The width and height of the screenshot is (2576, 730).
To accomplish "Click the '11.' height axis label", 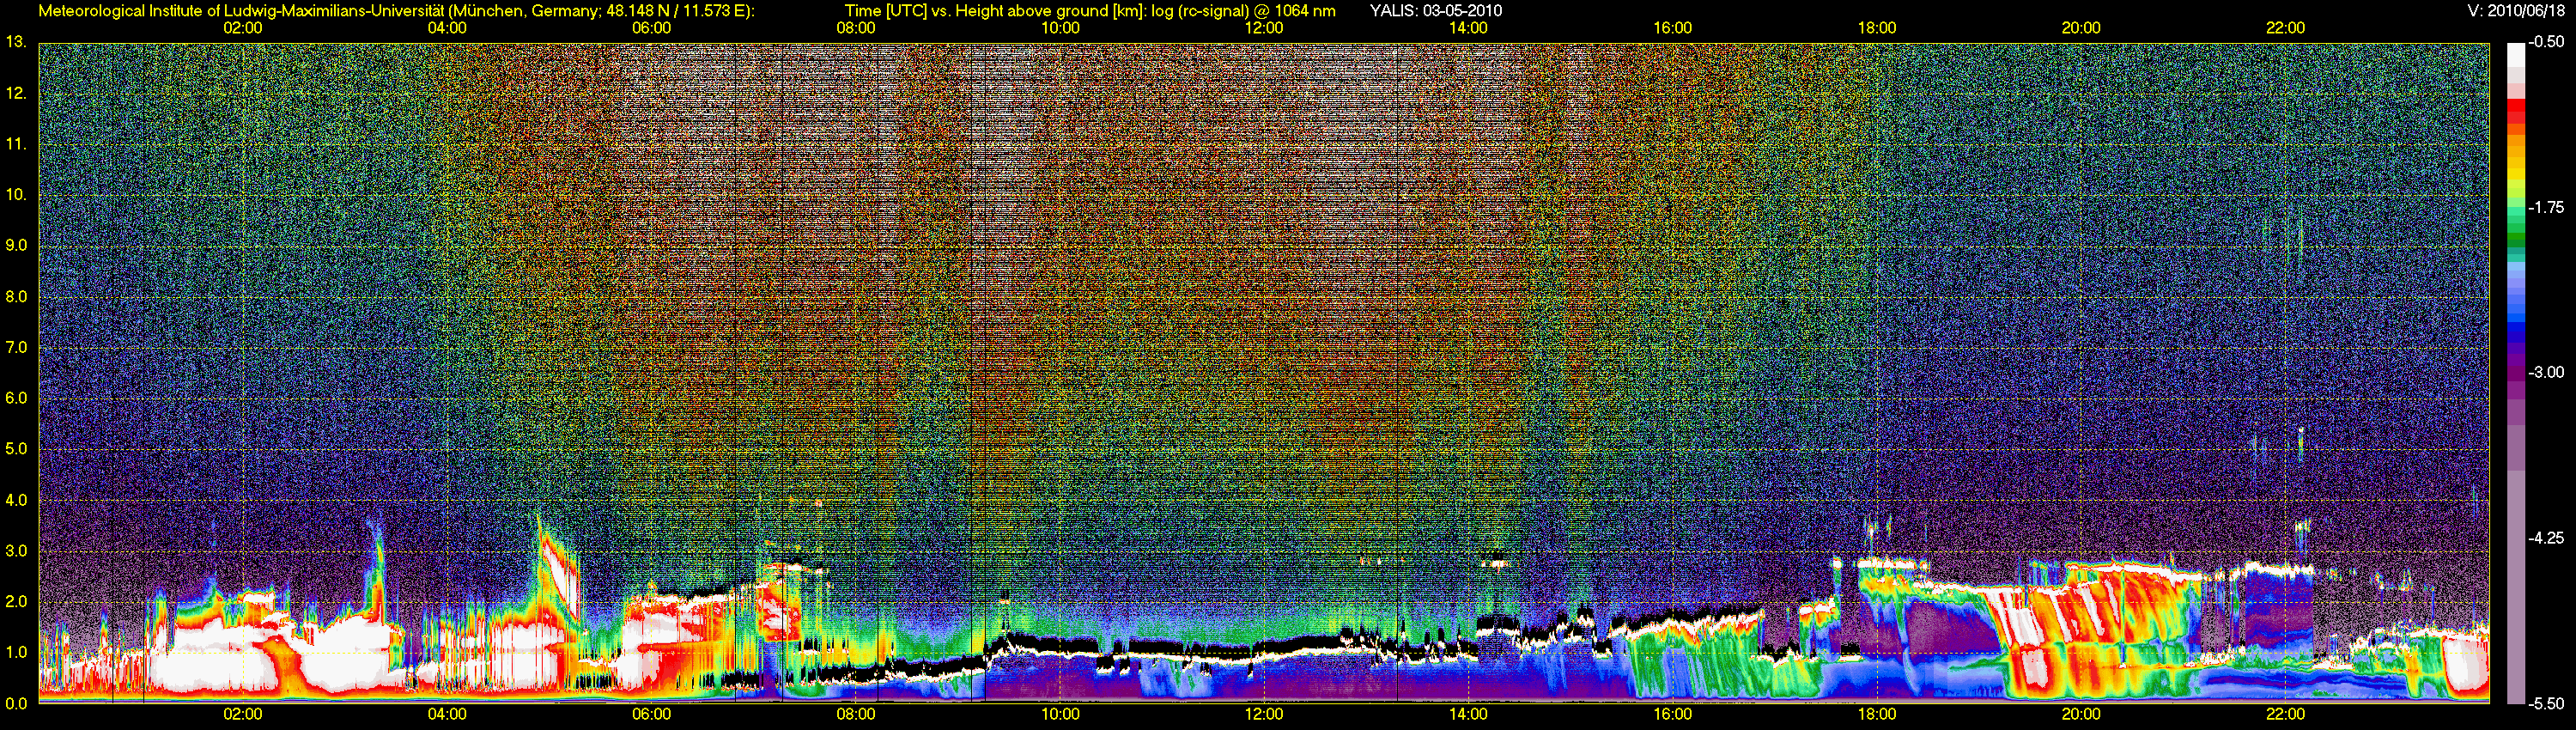I will click(x=15, y=144).
